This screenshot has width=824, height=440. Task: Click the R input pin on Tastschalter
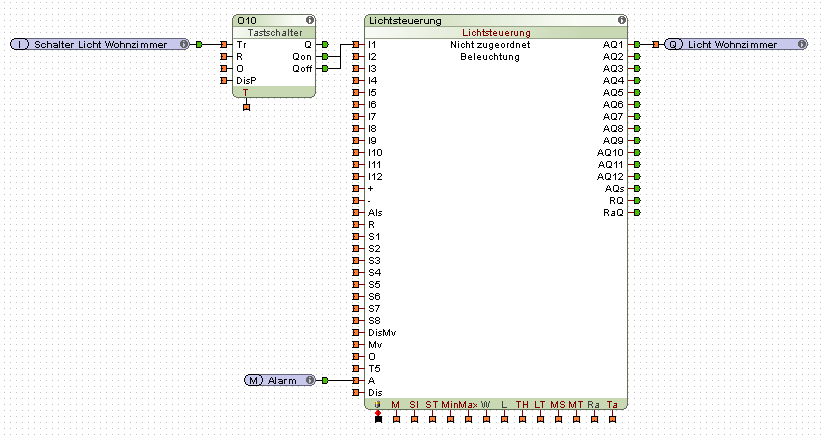click(224, 57)
